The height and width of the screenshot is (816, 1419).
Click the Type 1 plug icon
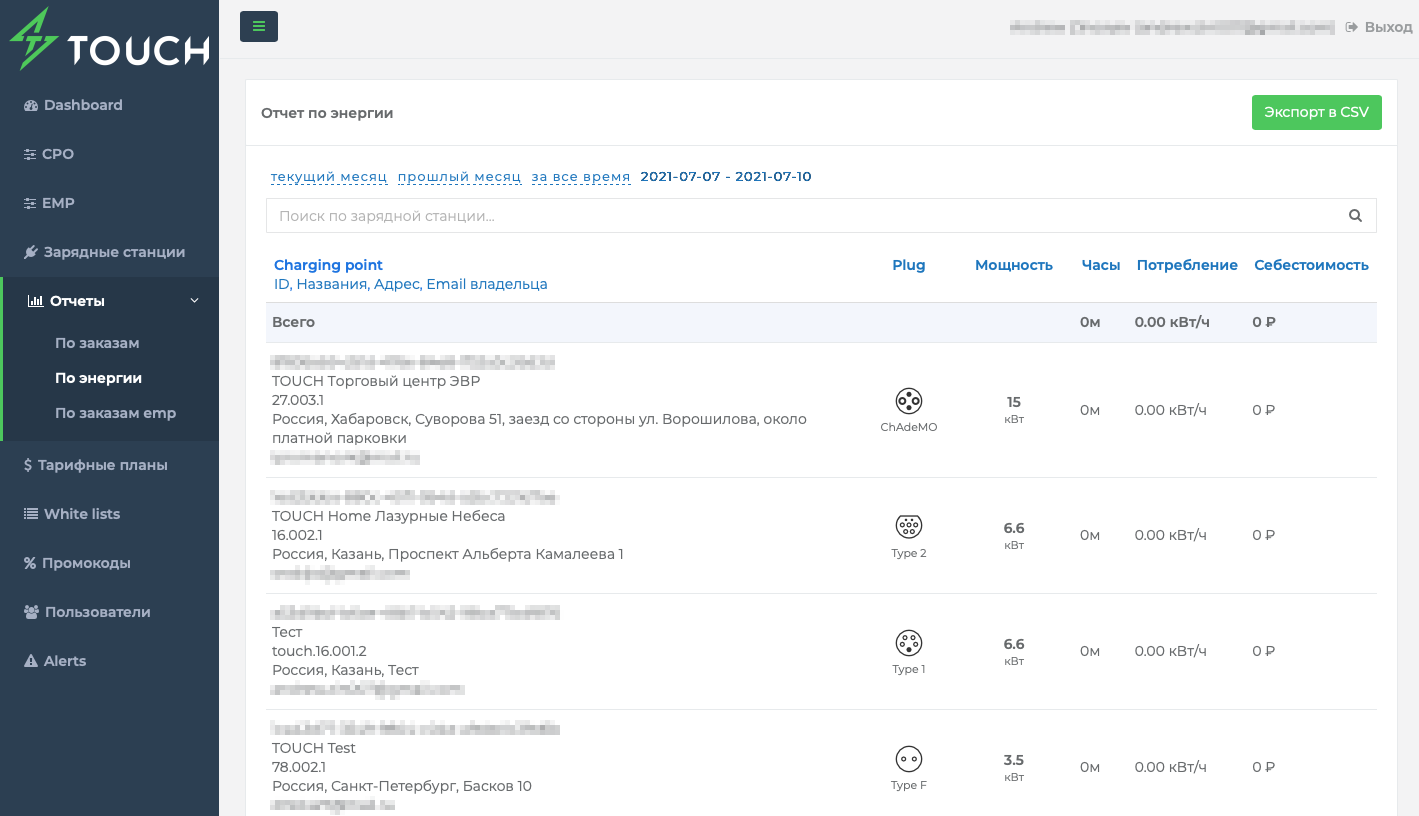pos(909,643)
